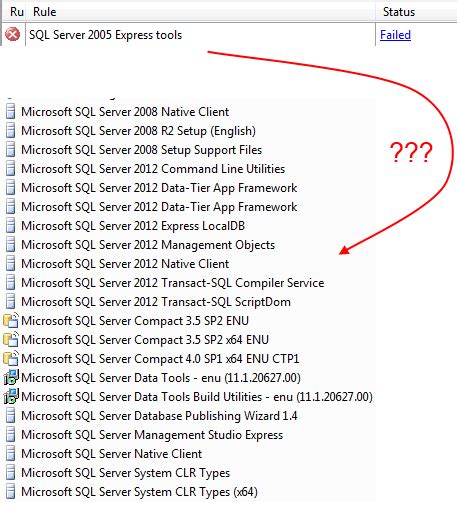Click icon for SQL Server 2012 Command Line Utilities
457x507 pixels.
coord(11,168)
